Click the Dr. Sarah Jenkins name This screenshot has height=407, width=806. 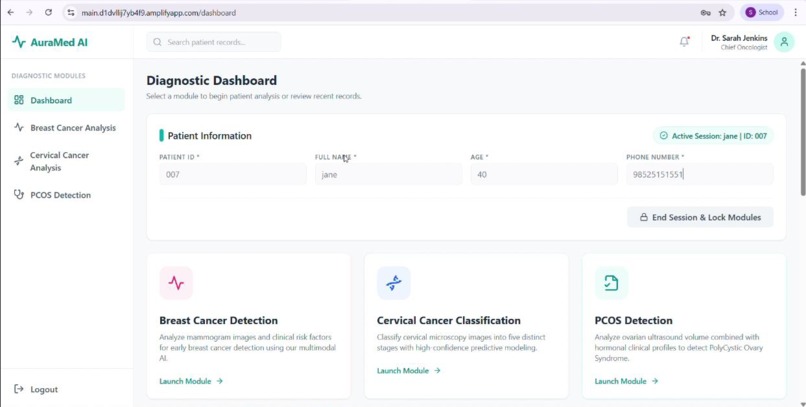pos(739,38)
